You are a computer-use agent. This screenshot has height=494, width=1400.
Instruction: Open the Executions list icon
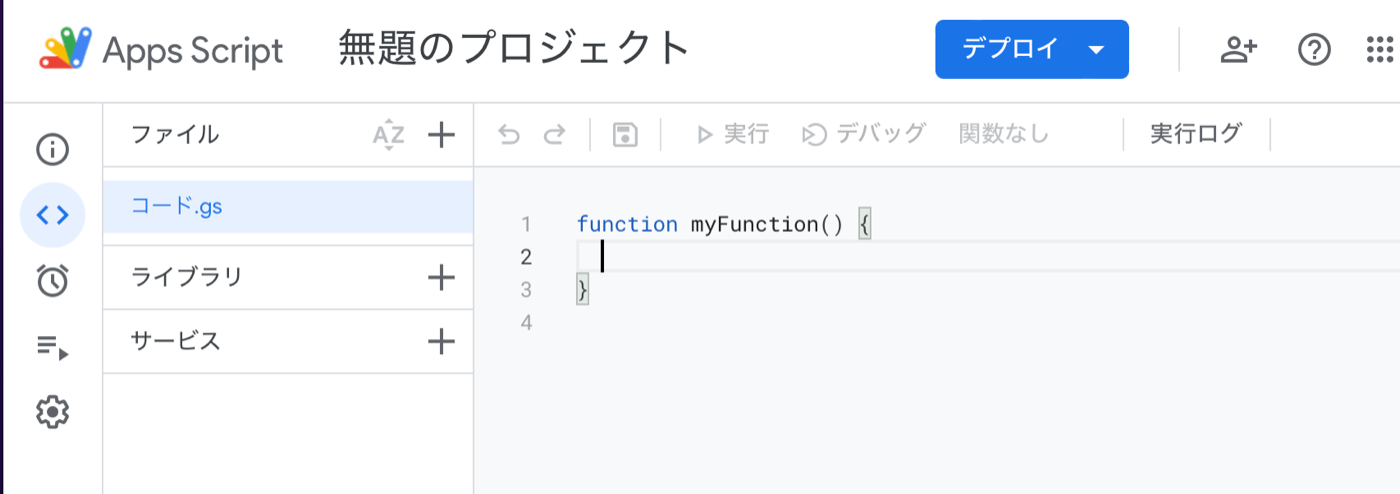coord(52,346)
